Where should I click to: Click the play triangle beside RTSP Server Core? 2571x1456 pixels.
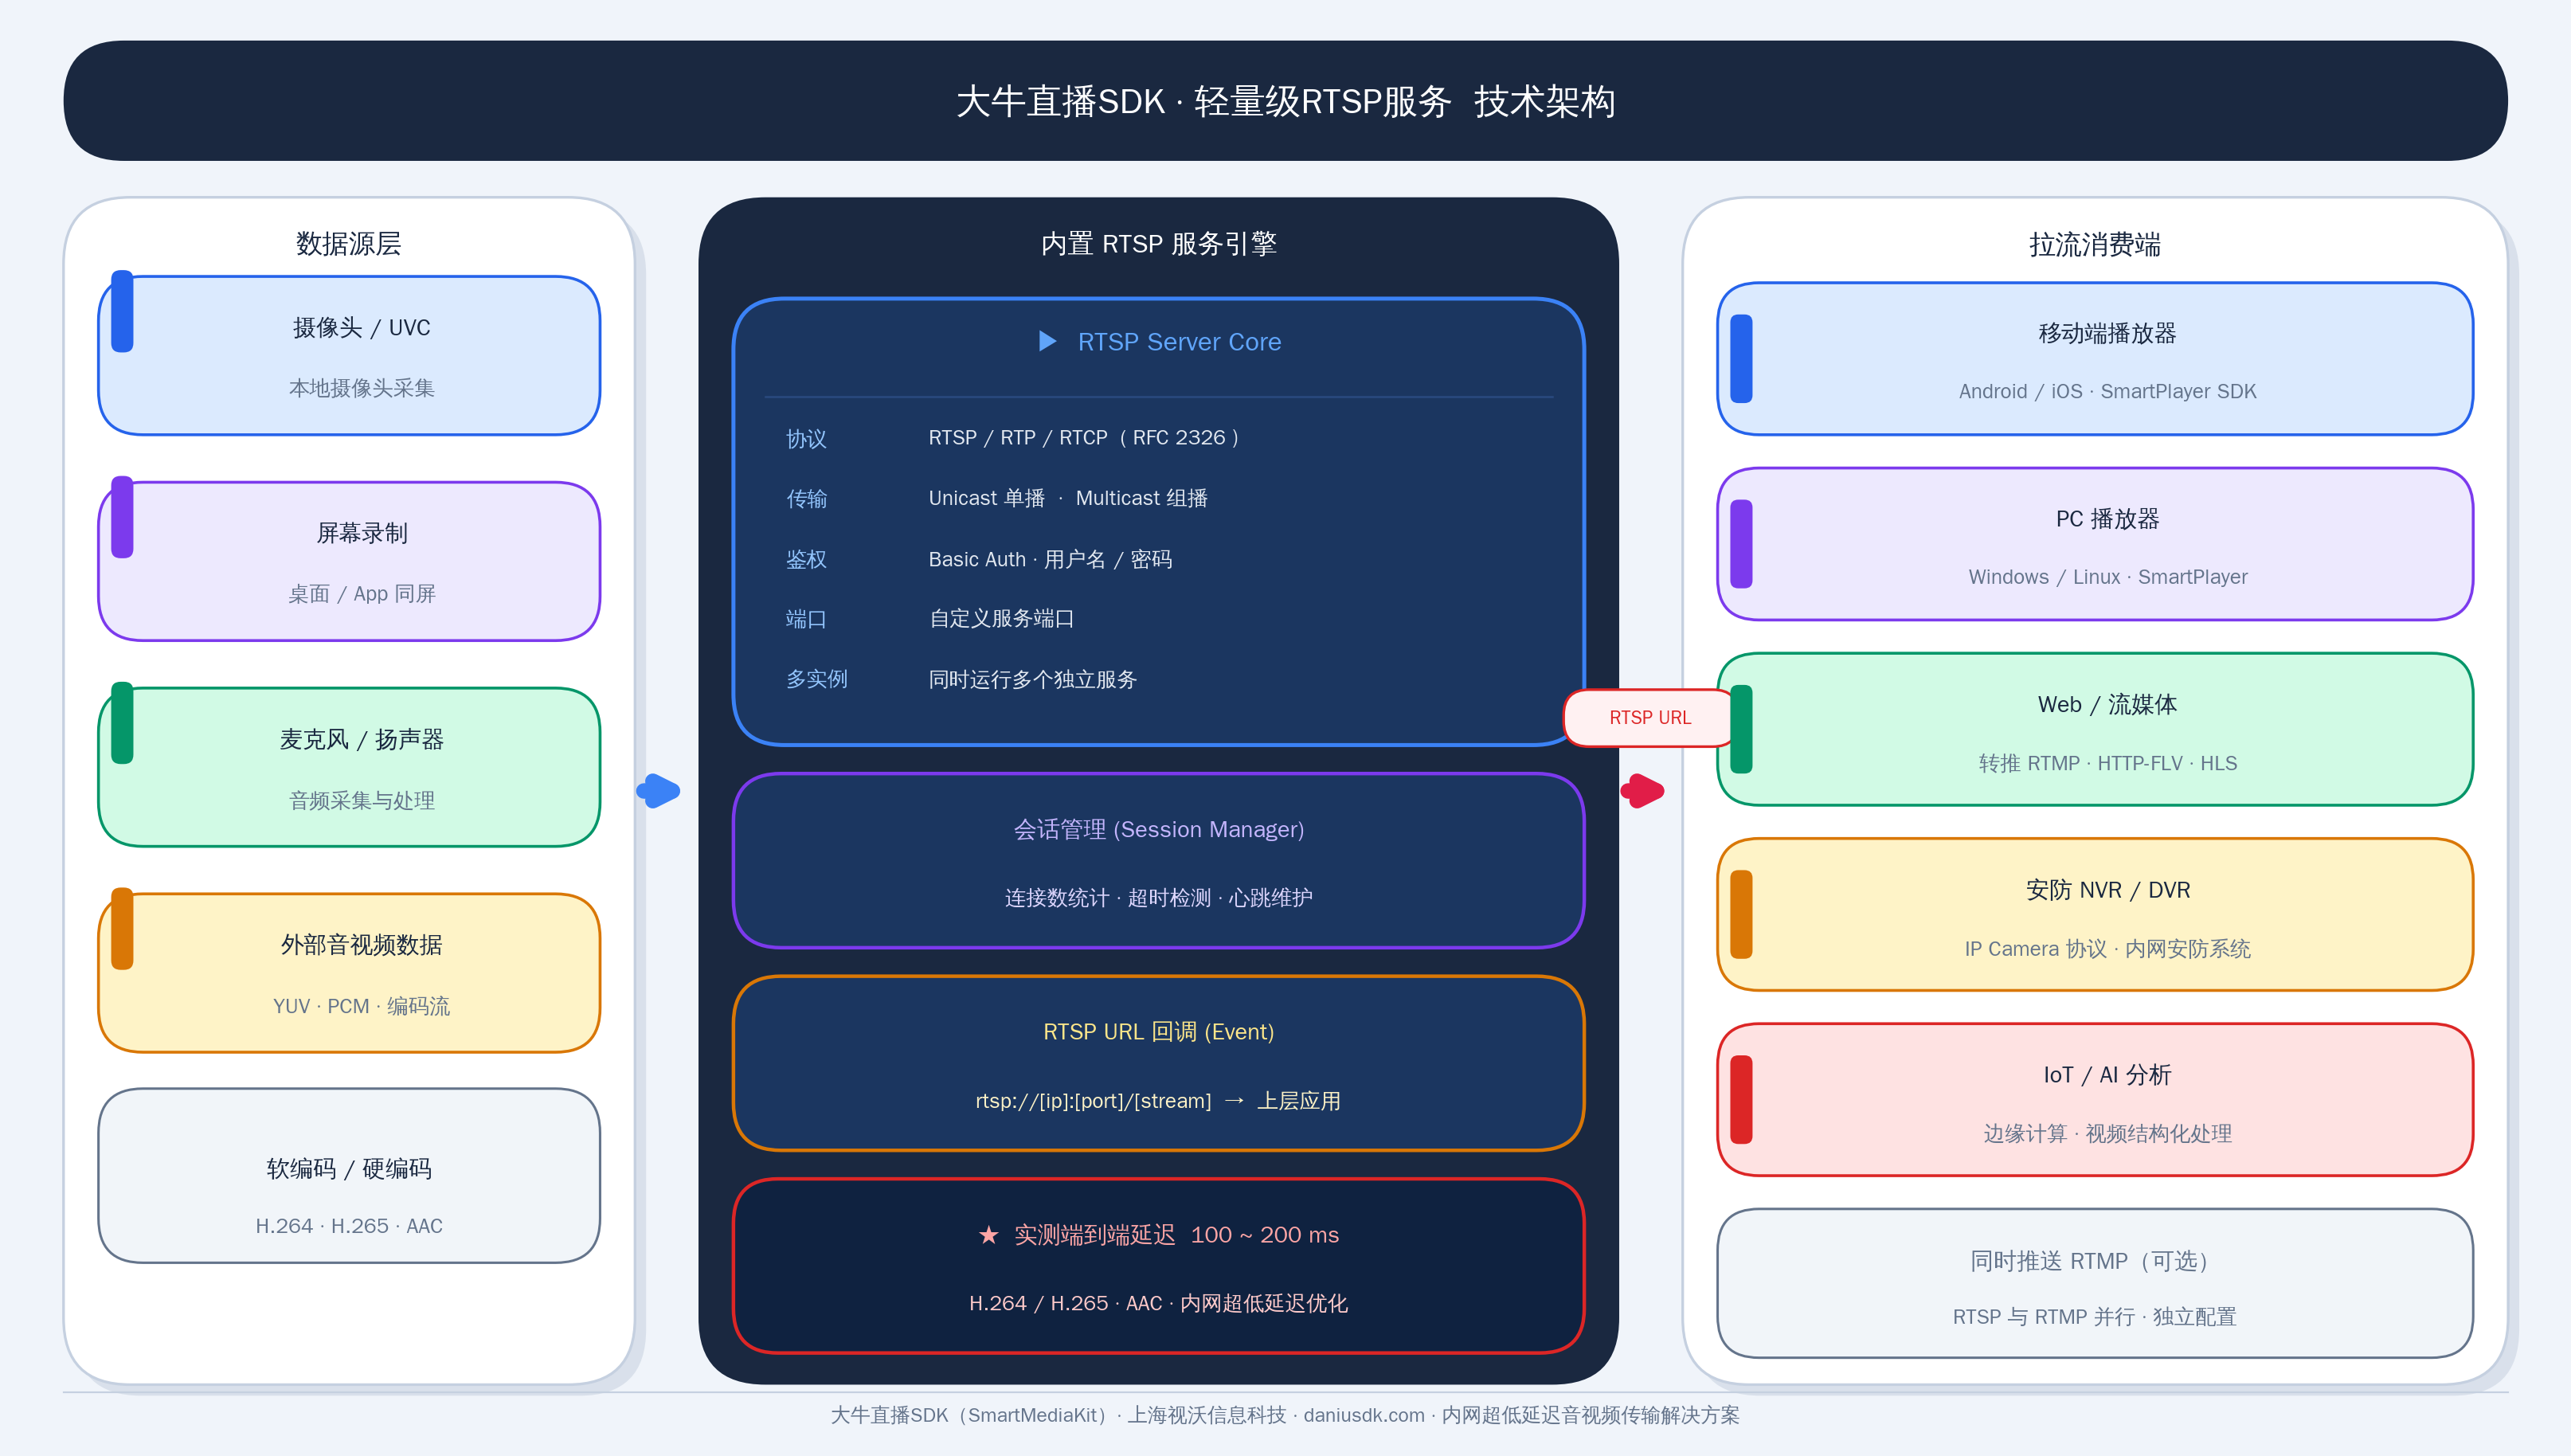tap(1047, 341)
